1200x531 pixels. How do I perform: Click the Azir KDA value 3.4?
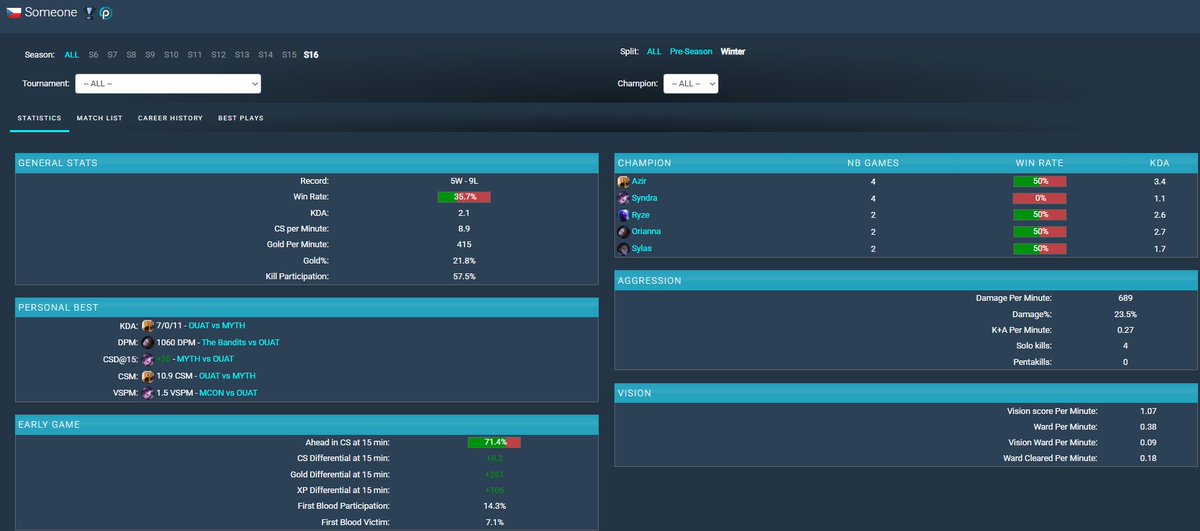[1160, 182]
